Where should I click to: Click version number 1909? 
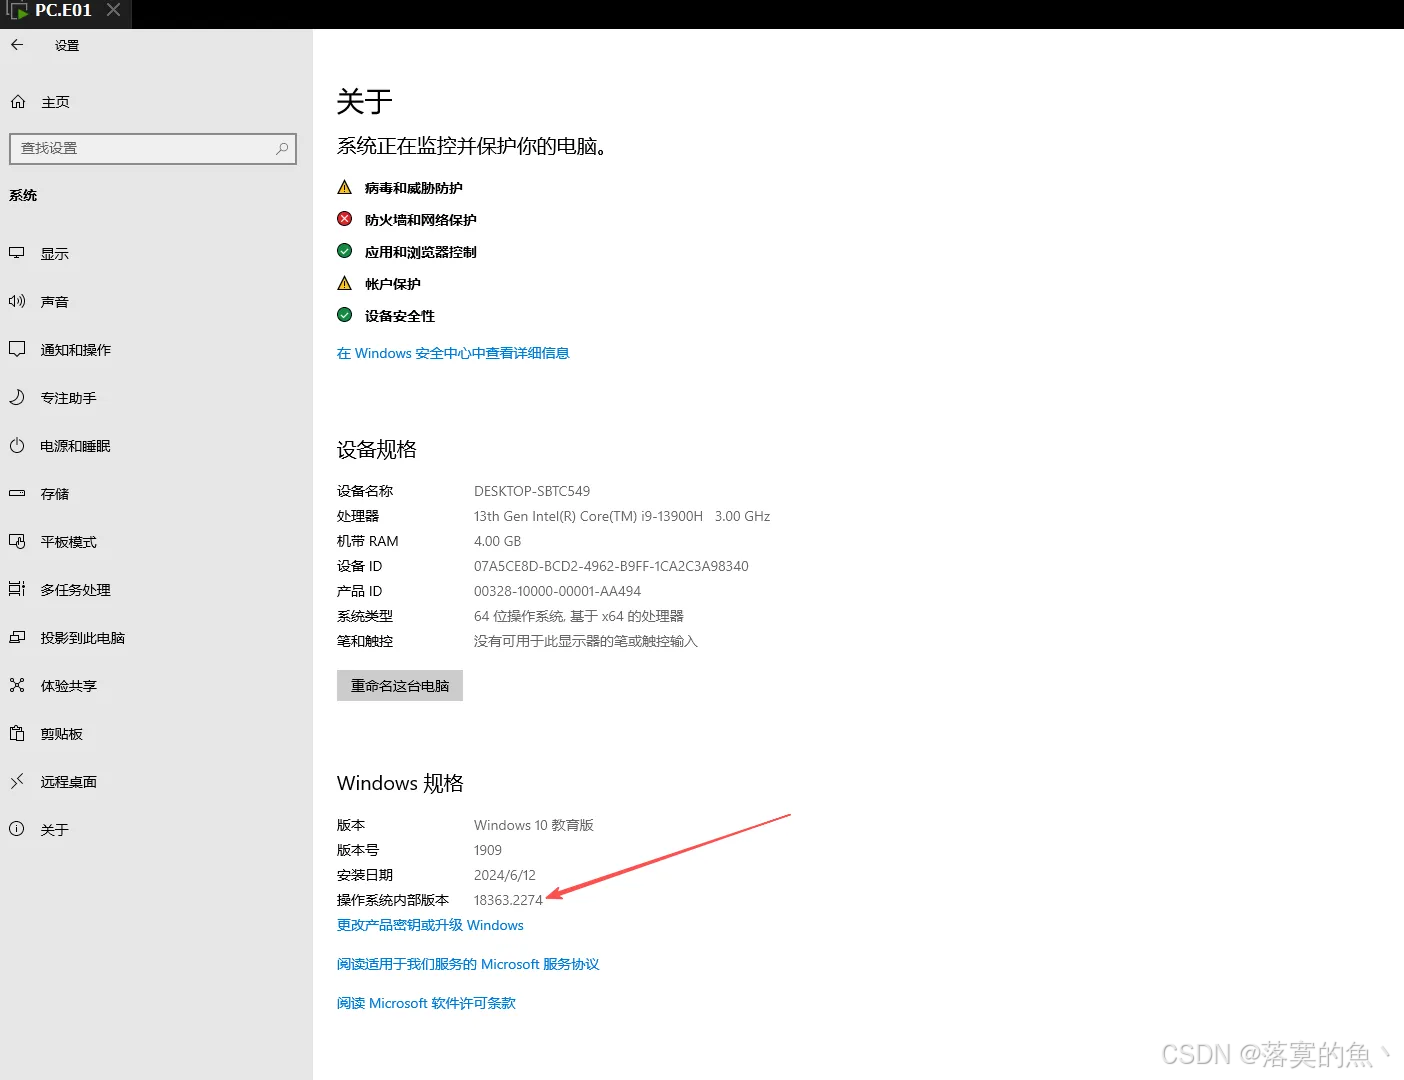(488, 850)
